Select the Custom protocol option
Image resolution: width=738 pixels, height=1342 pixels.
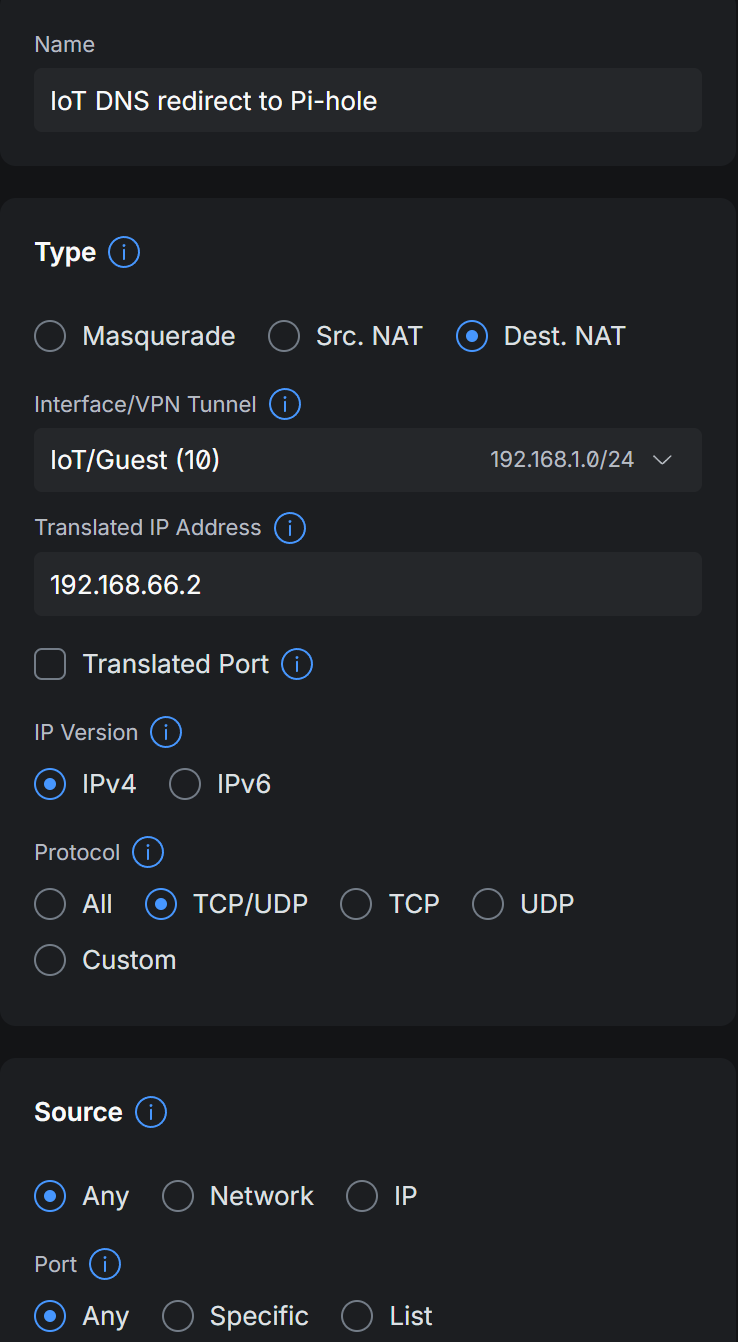(x=50, y=960)
